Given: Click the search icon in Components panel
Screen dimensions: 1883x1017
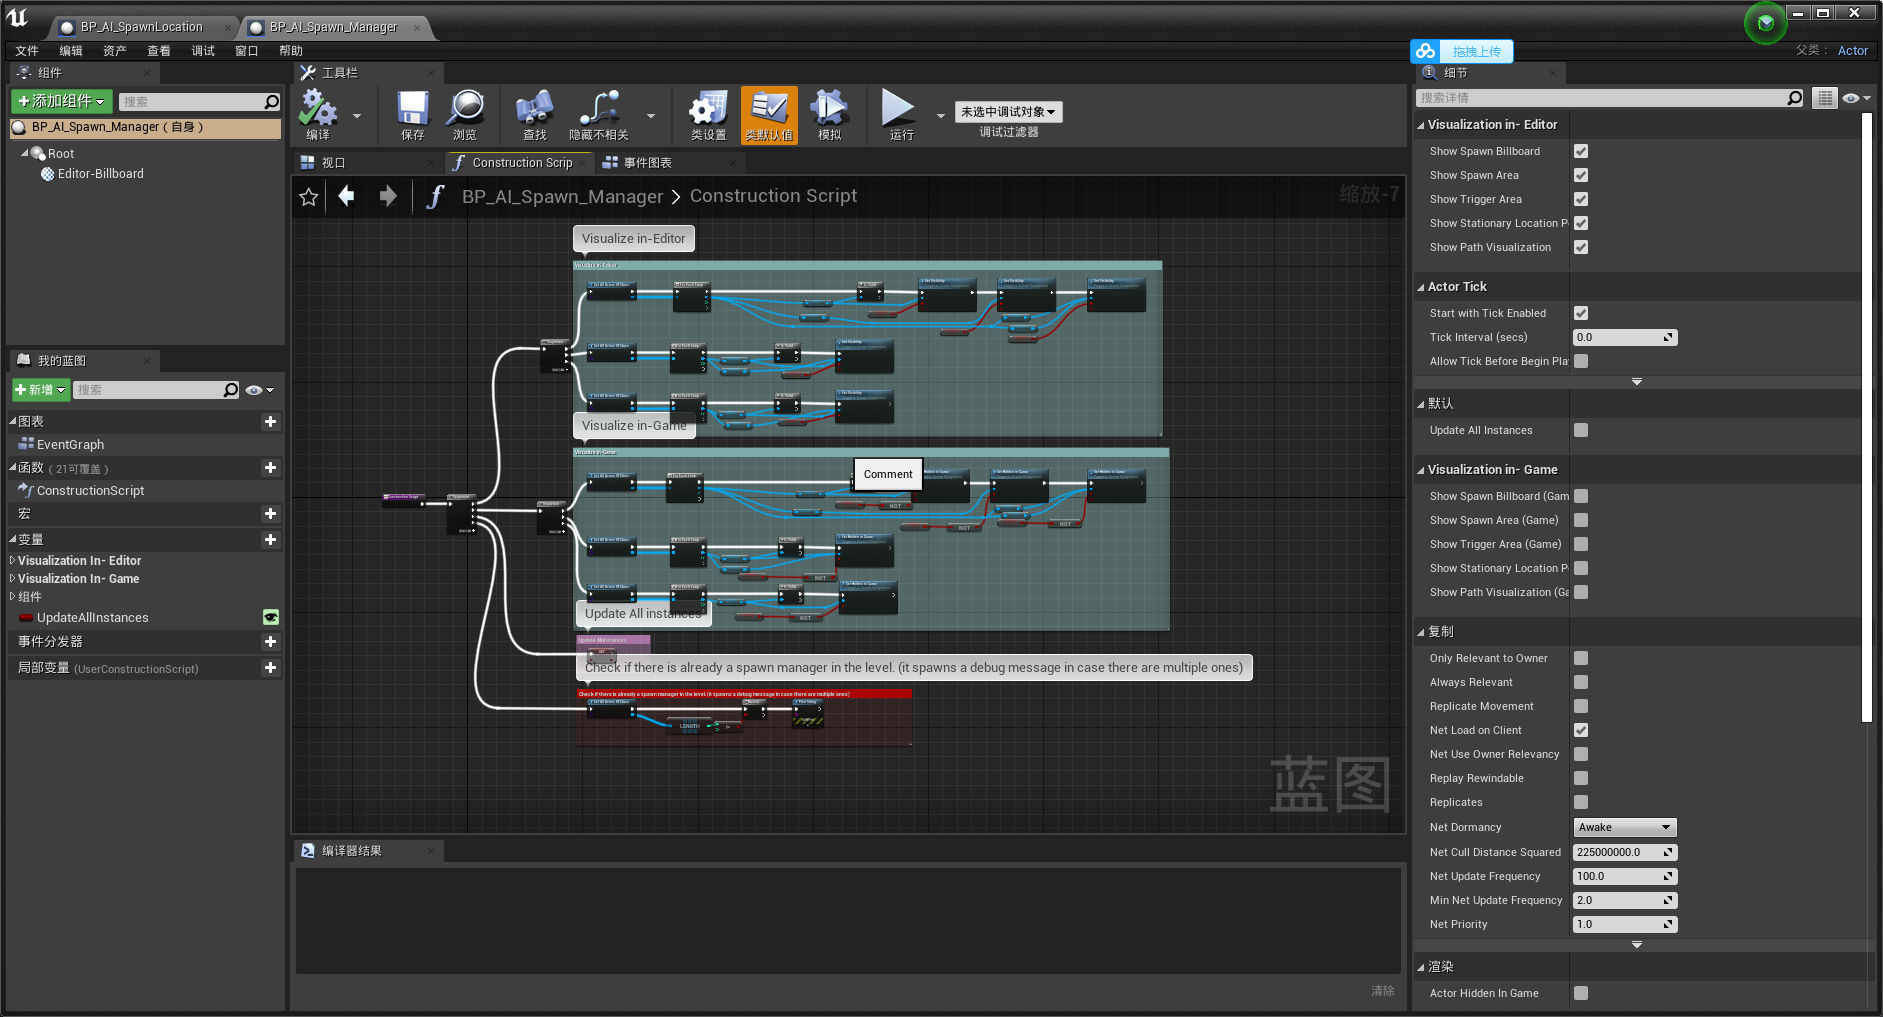Looking at the screenshot, I should [x=271, y=102].
